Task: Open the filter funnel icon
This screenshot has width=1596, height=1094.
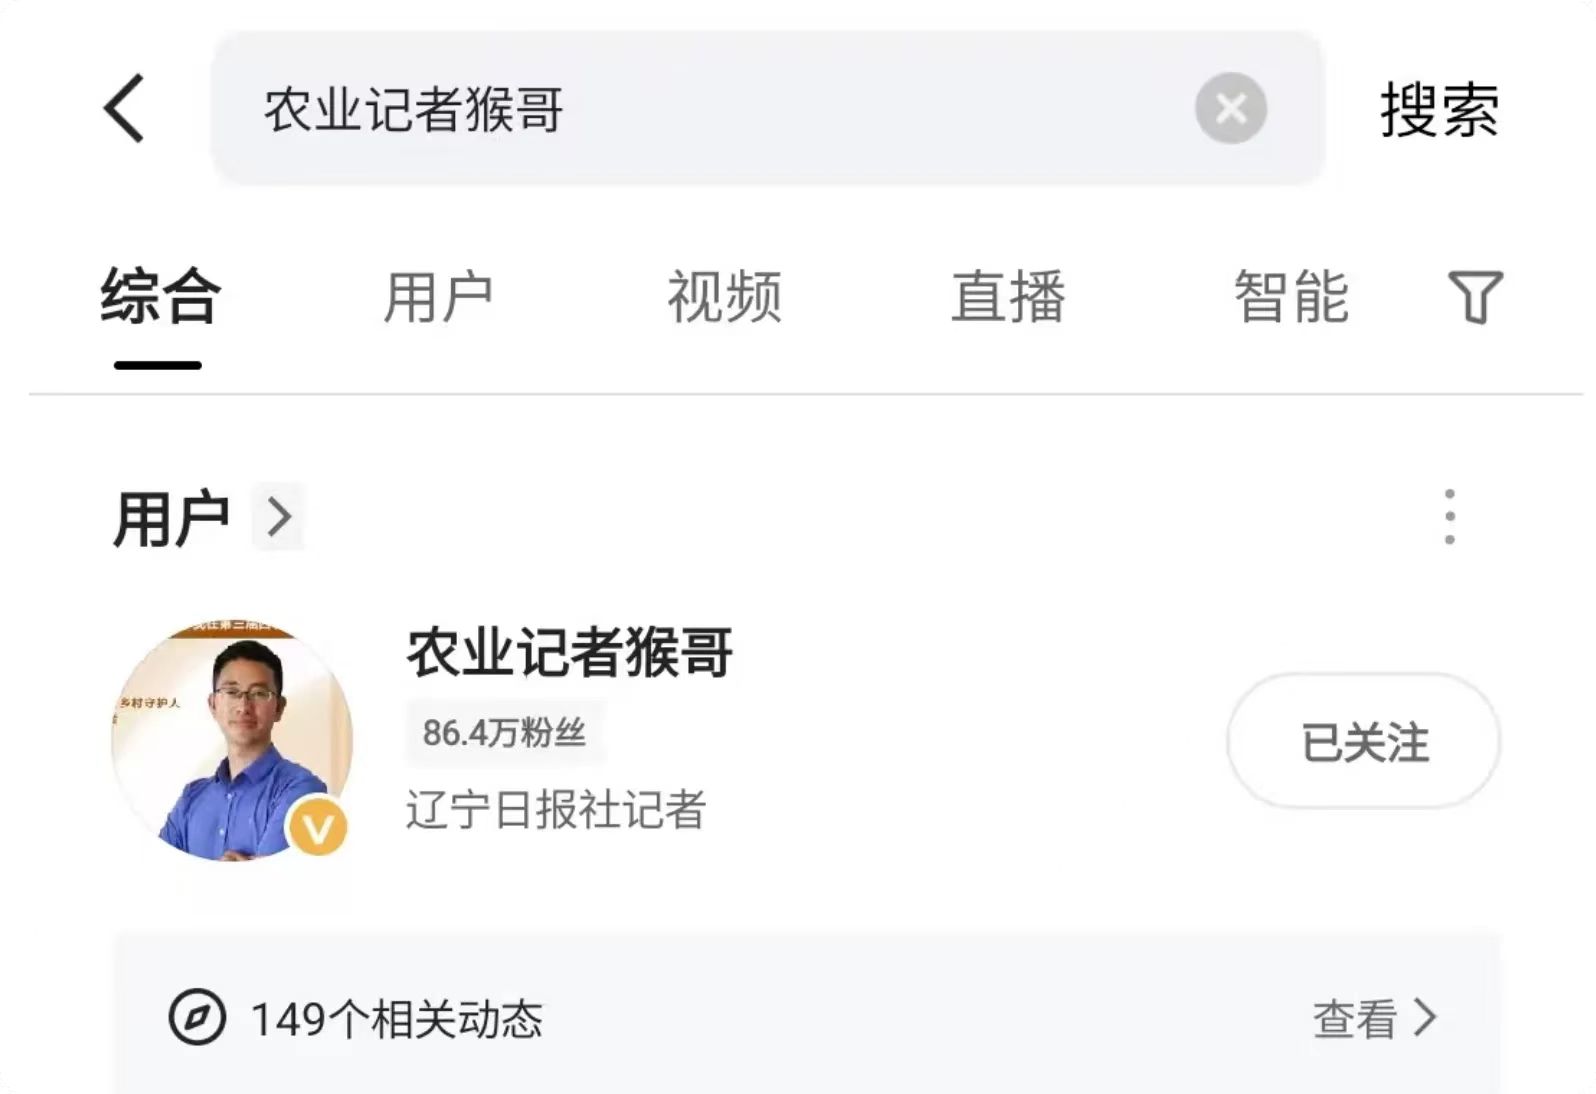Action: [1475, 297]
